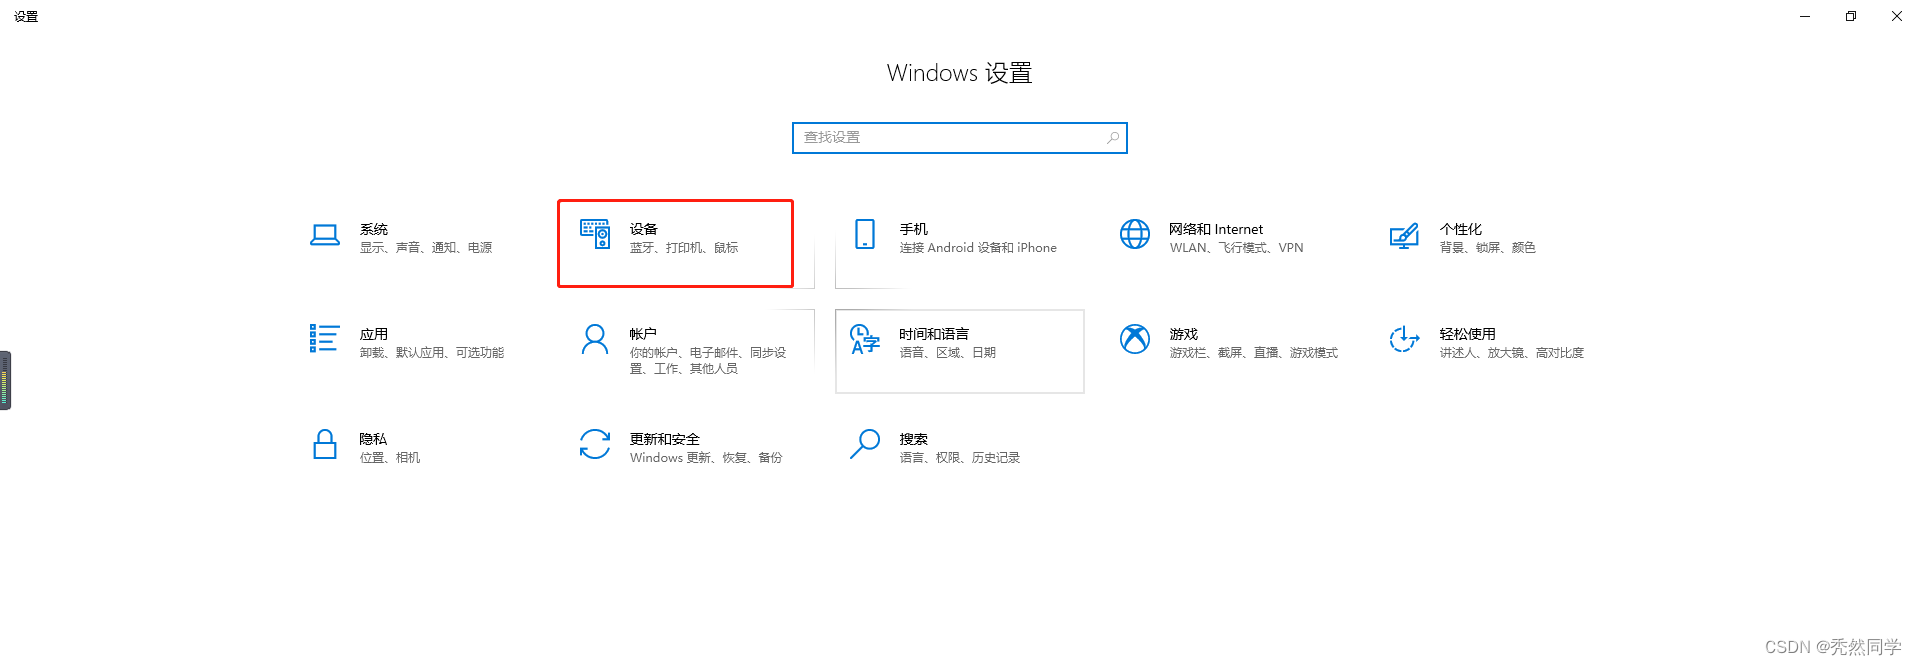The image size is (1917, 665).
Task: Click 语言、权限、历史记录 description
Action: coord(960,458)
